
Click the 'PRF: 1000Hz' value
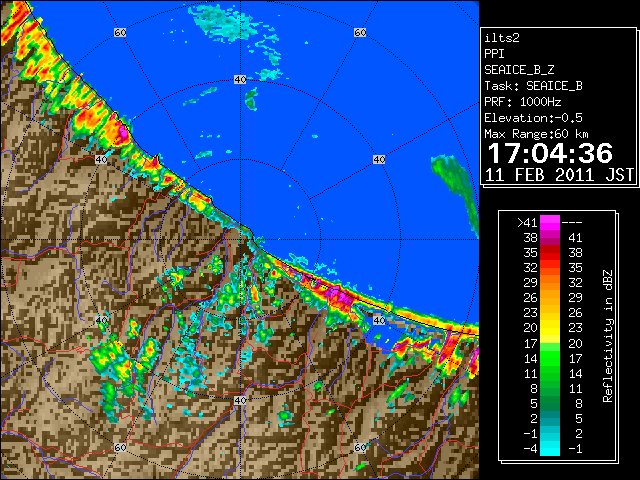click(x=523, y=102)
